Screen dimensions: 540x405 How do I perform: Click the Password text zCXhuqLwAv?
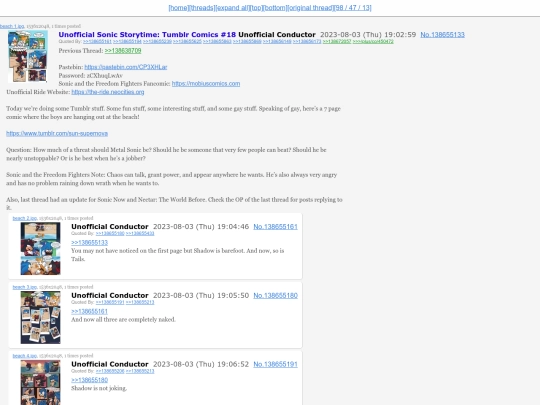coord(104,75)
